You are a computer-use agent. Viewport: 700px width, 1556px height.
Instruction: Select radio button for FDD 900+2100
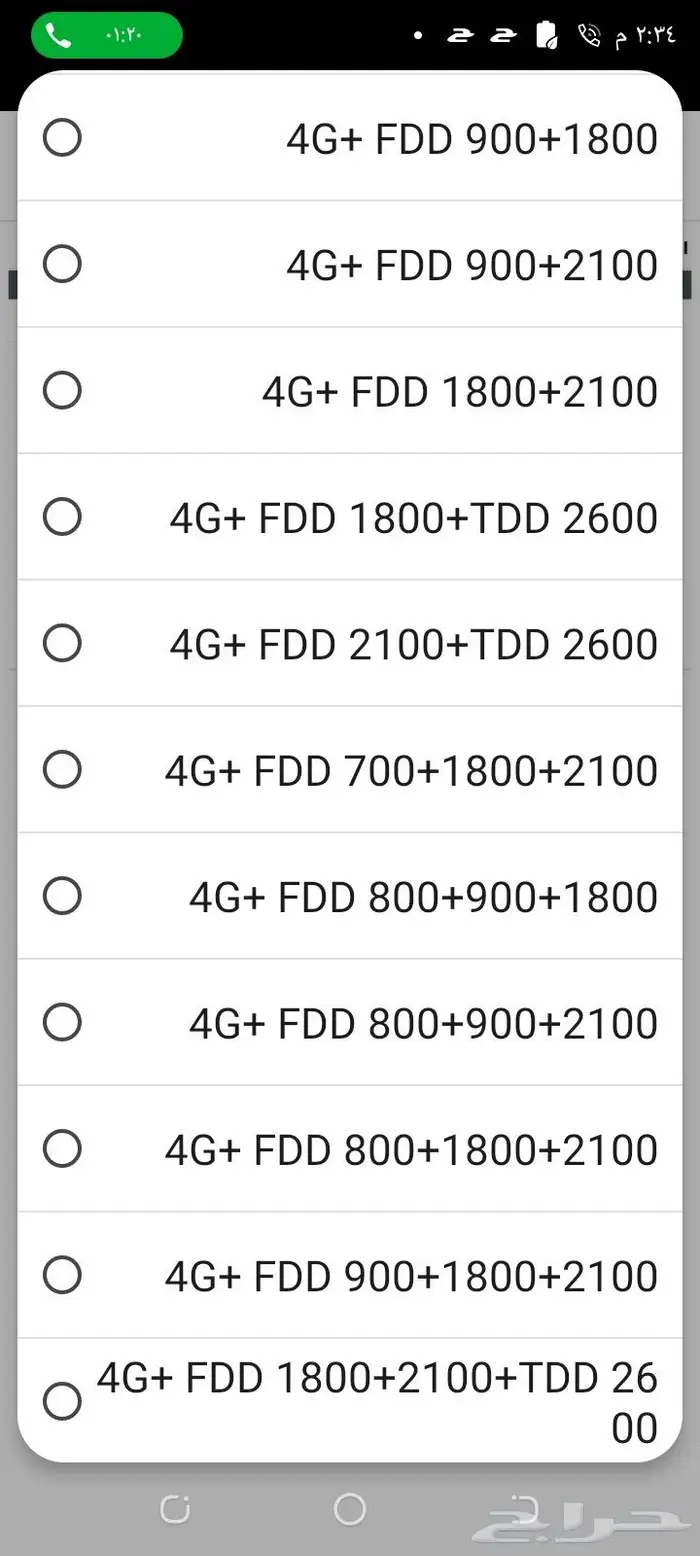tap(62, 265)
